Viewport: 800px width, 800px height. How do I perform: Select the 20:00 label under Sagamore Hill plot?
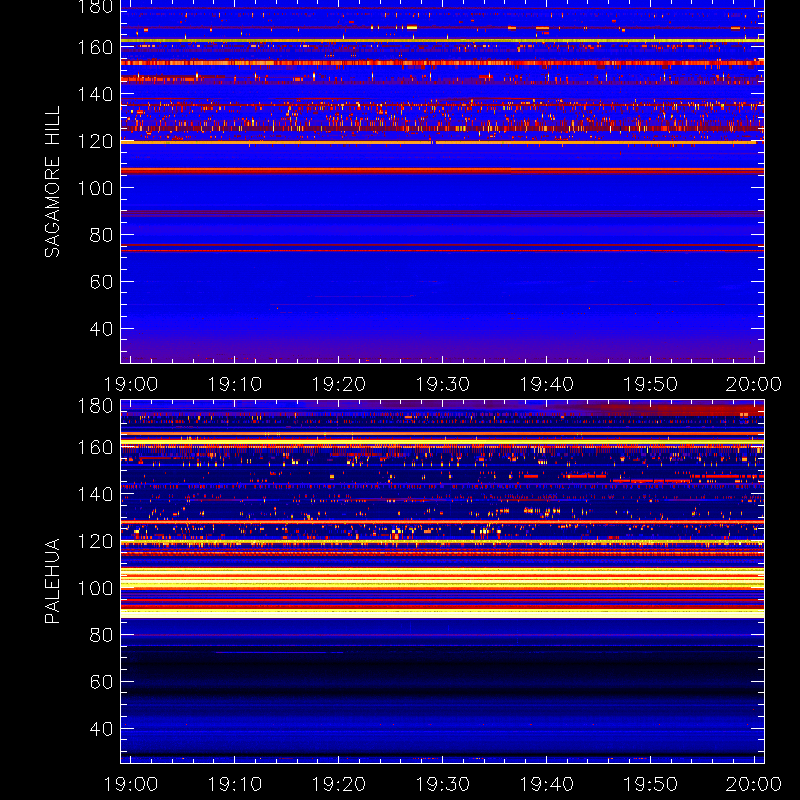click(x=754, y=384)
